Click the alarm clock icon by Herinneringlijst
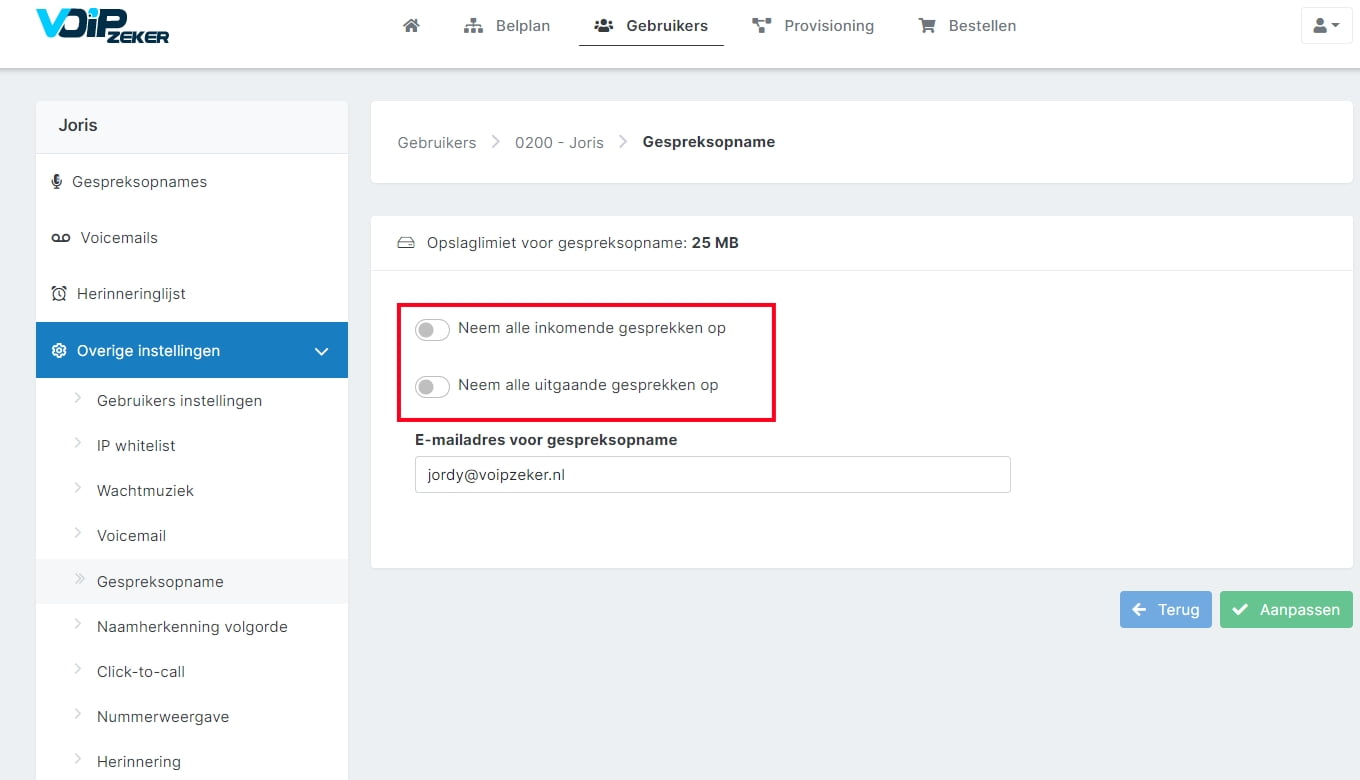Screen dimensions: 1360x780 [59, 294]
